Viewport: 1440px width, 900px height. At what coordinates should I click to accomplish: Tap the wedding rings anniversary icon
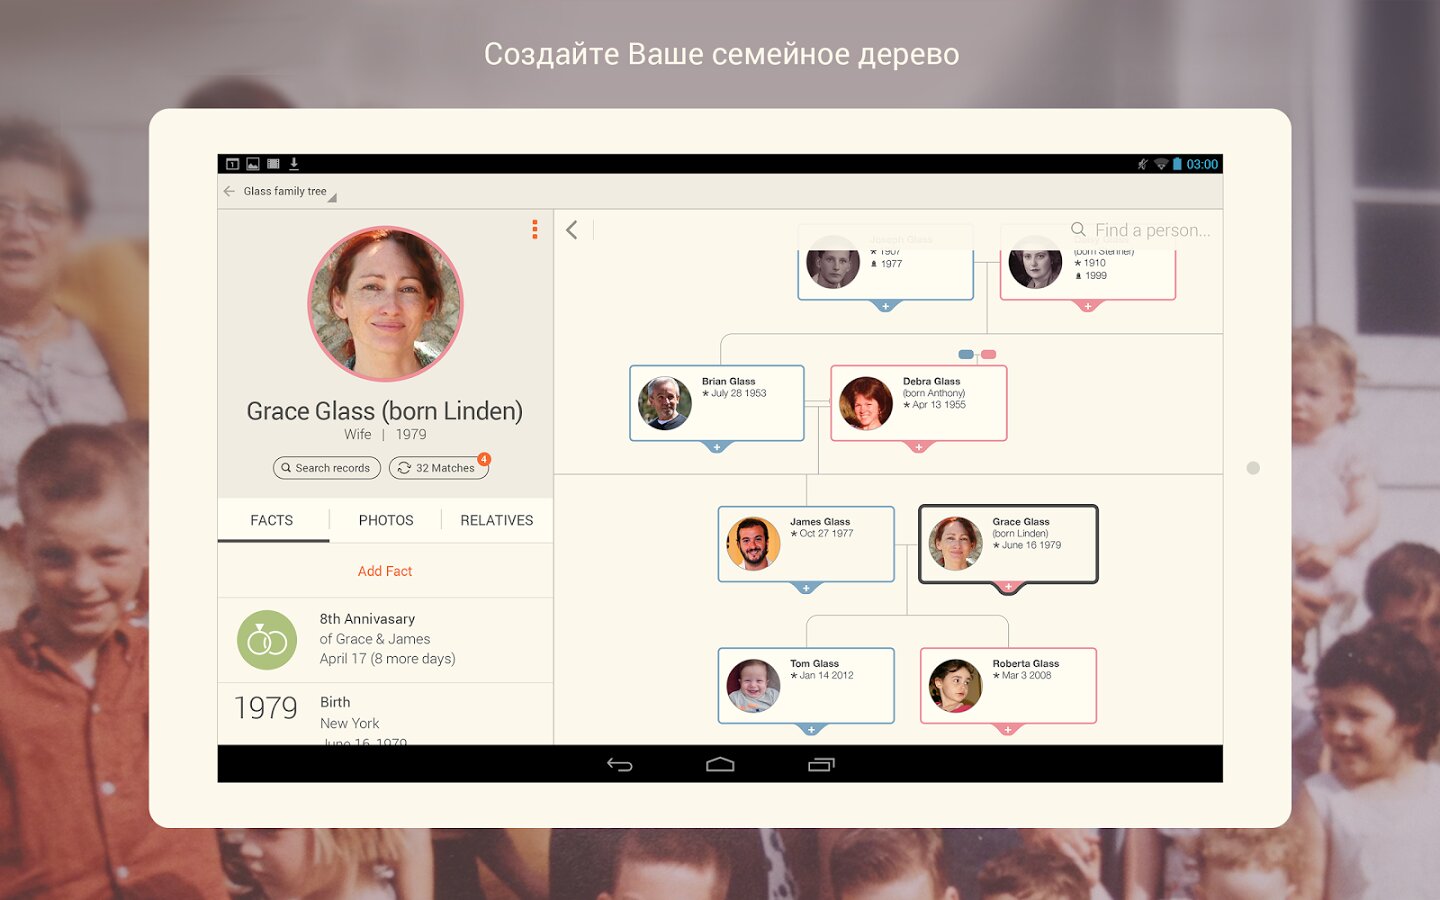(x=267, y=640)
